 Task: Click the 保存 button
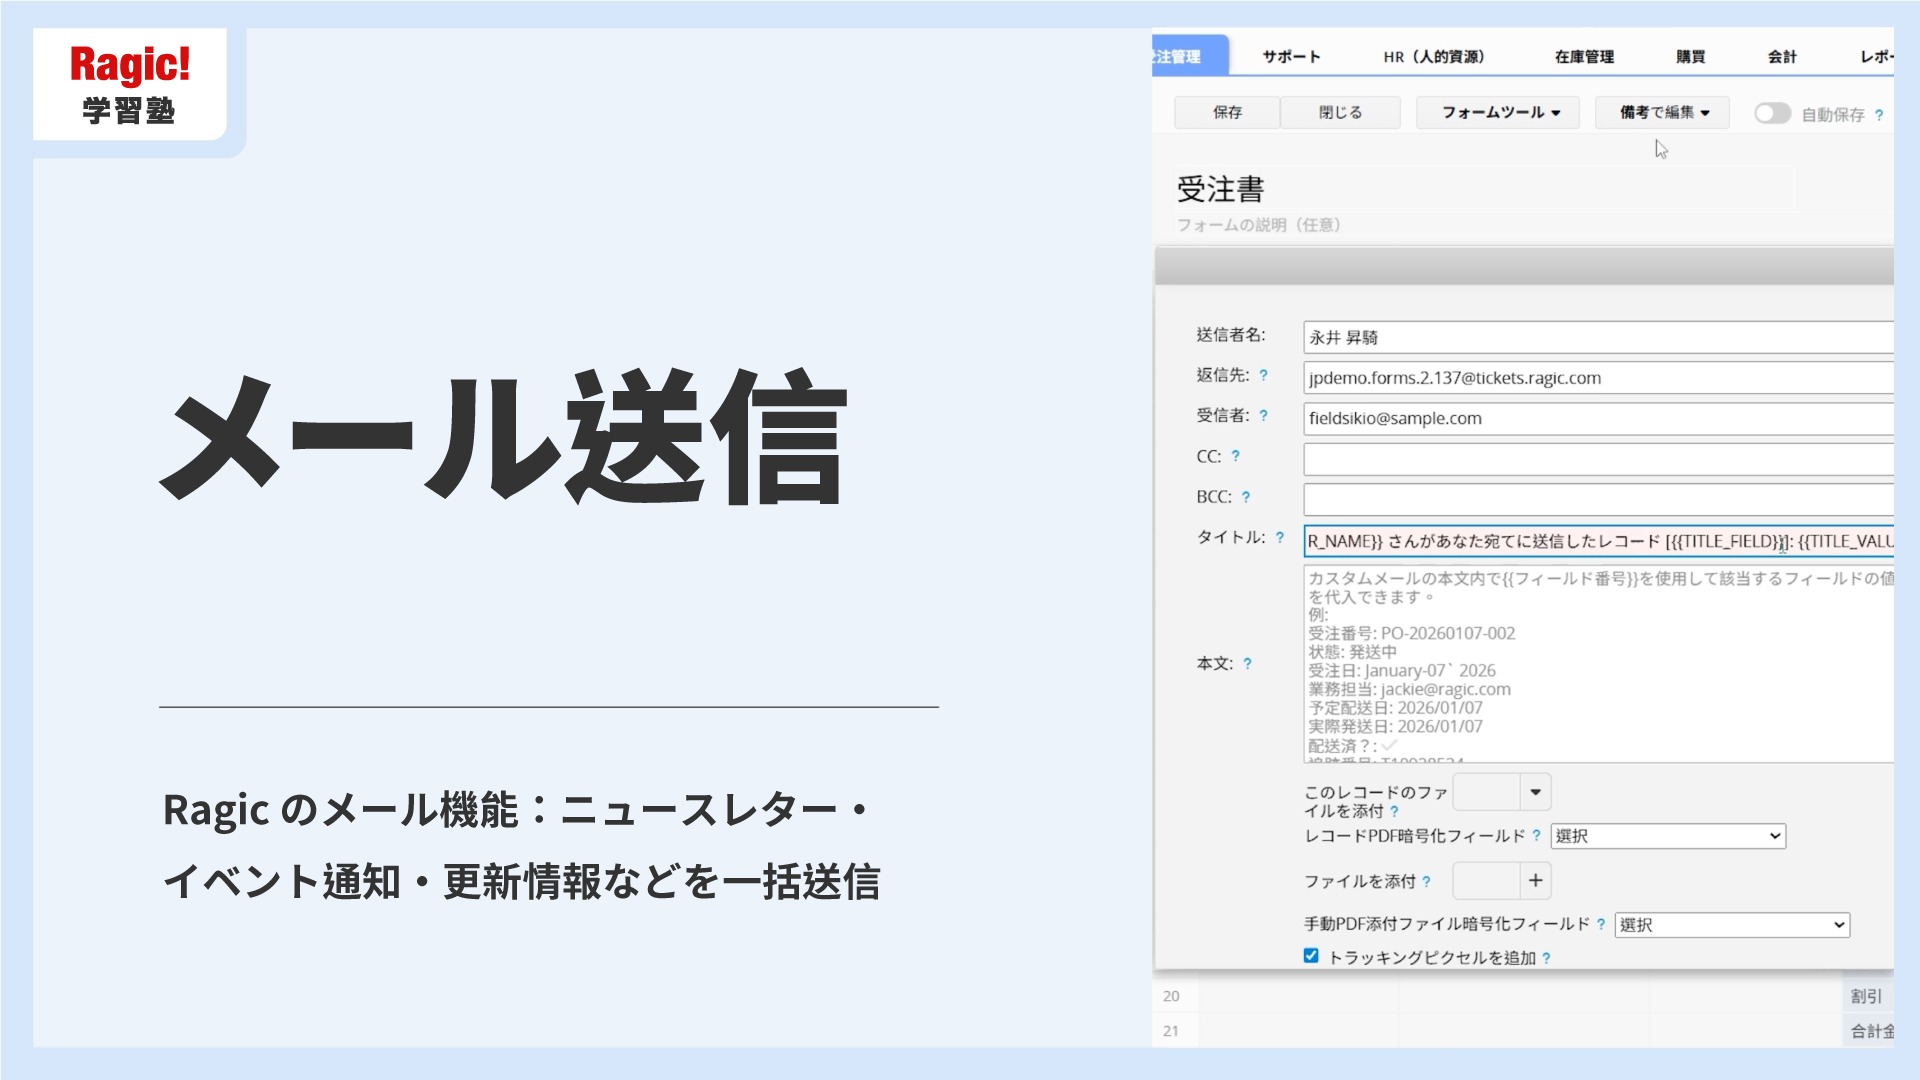[1226, 112]
